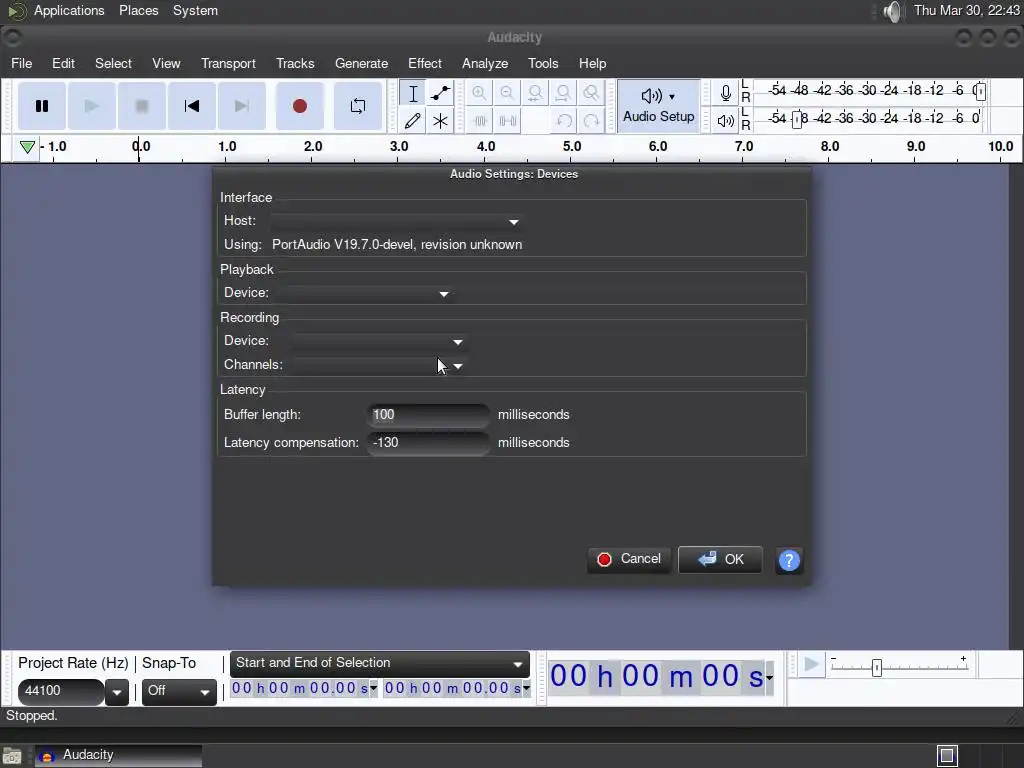
Task: Open the Effect menu
Action: [x=424, y=63]
